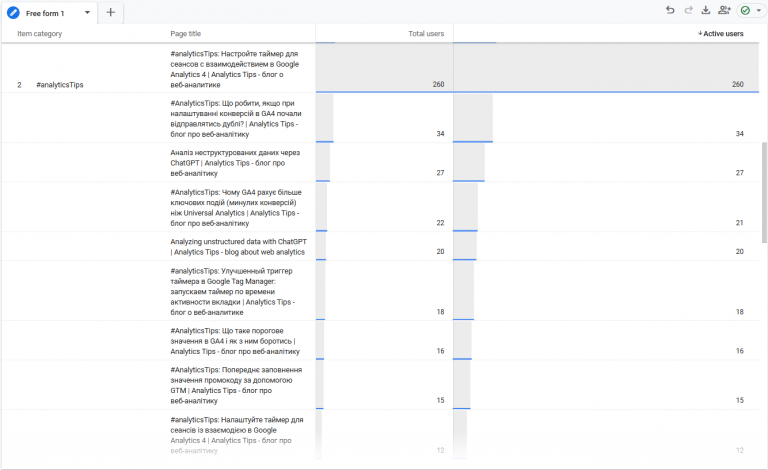Click Active users value 27

coord(740,173)
